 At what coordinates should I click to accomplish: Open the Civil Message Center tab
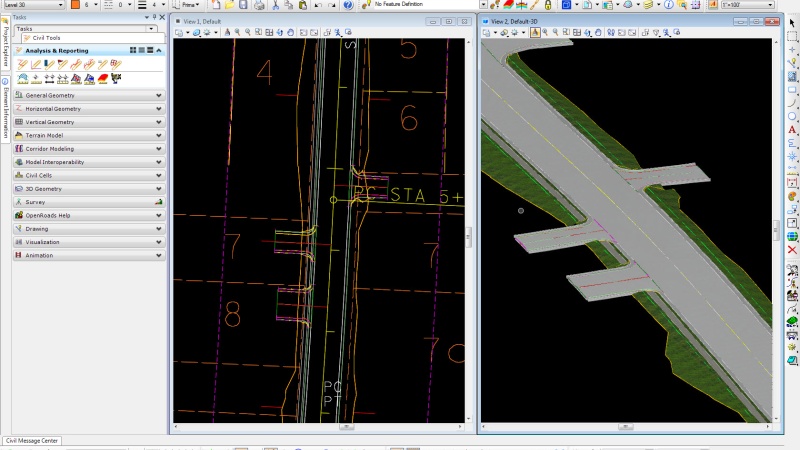(x=33, y=440)
